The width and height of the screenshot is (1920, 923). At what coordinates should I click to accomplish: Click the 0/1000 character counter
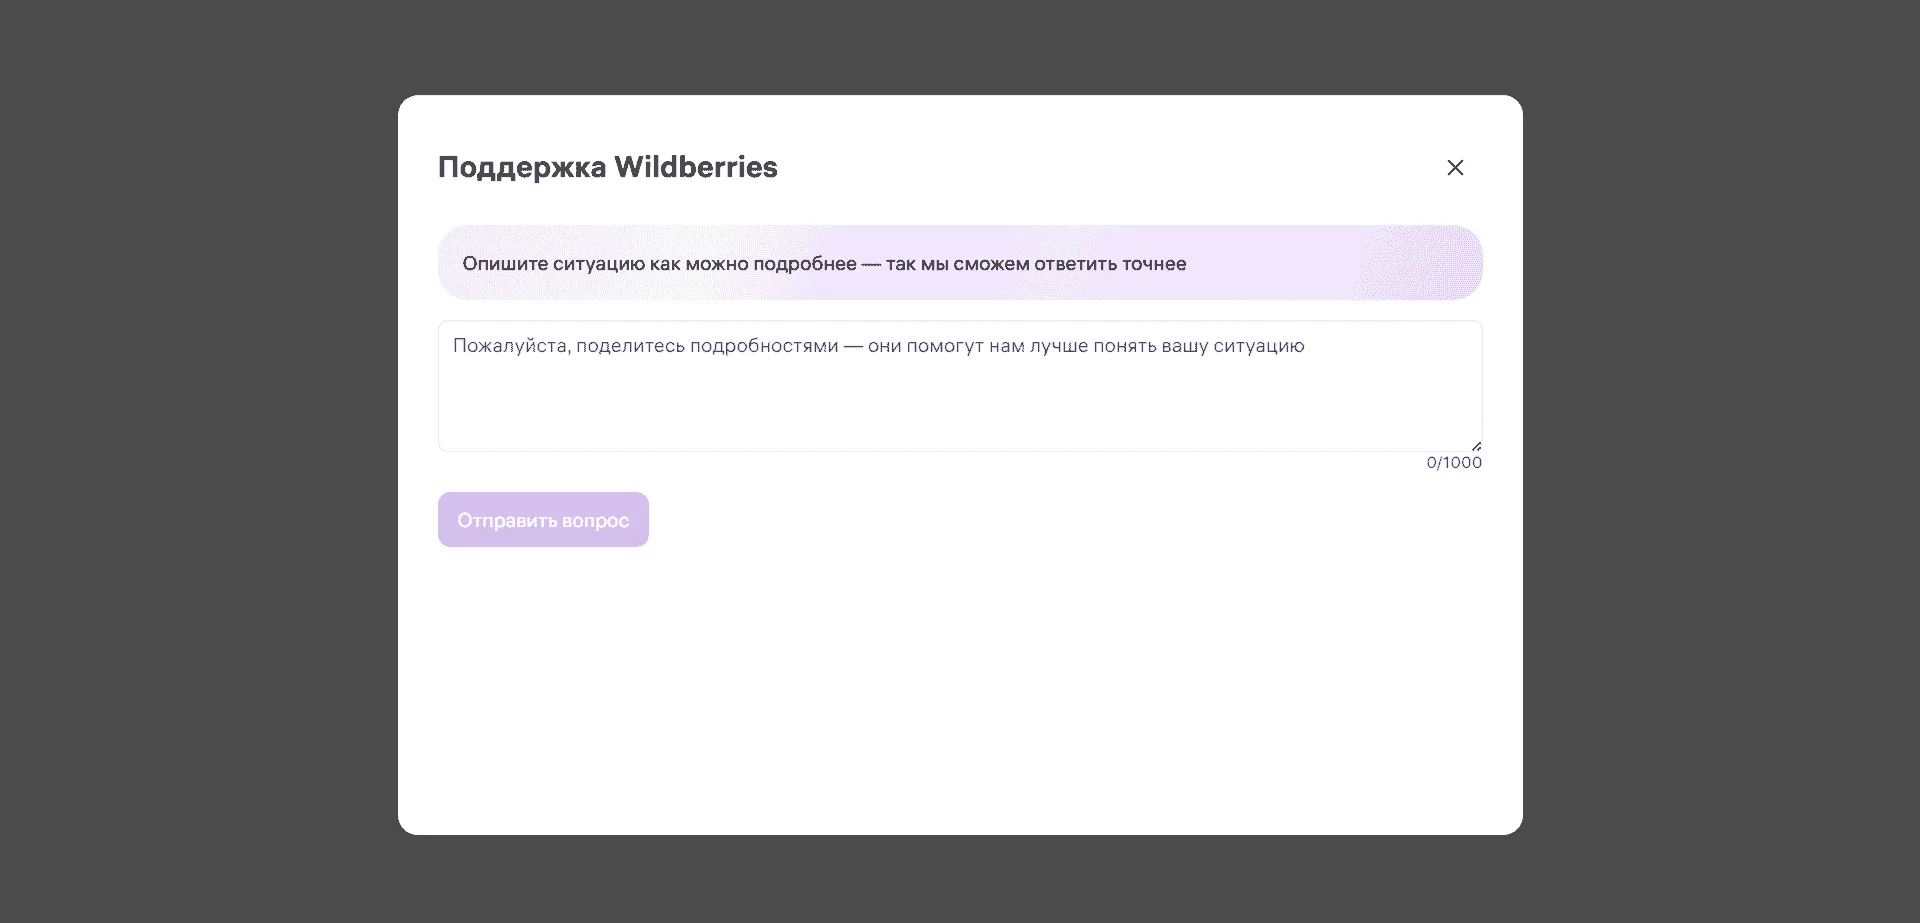pos(1454,463)
